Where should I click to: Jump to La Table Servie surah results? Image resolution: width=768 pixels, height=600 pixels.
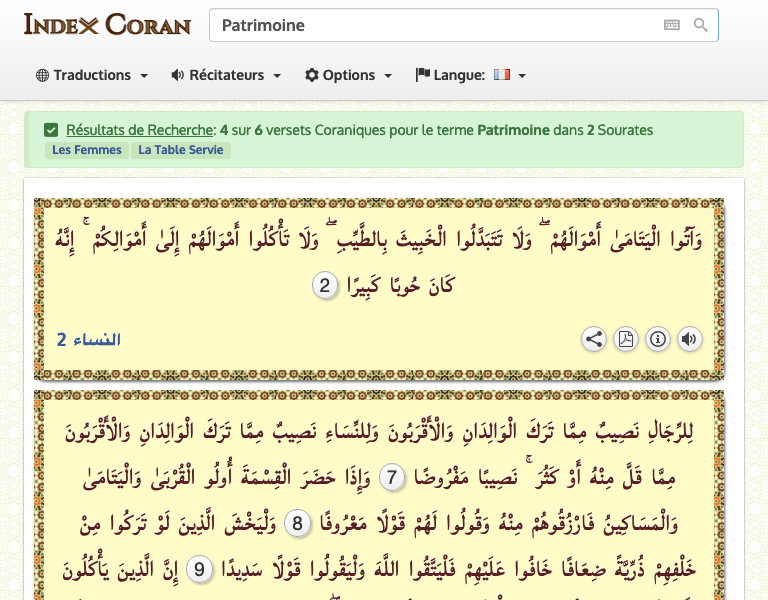click(x=181, y=150)
